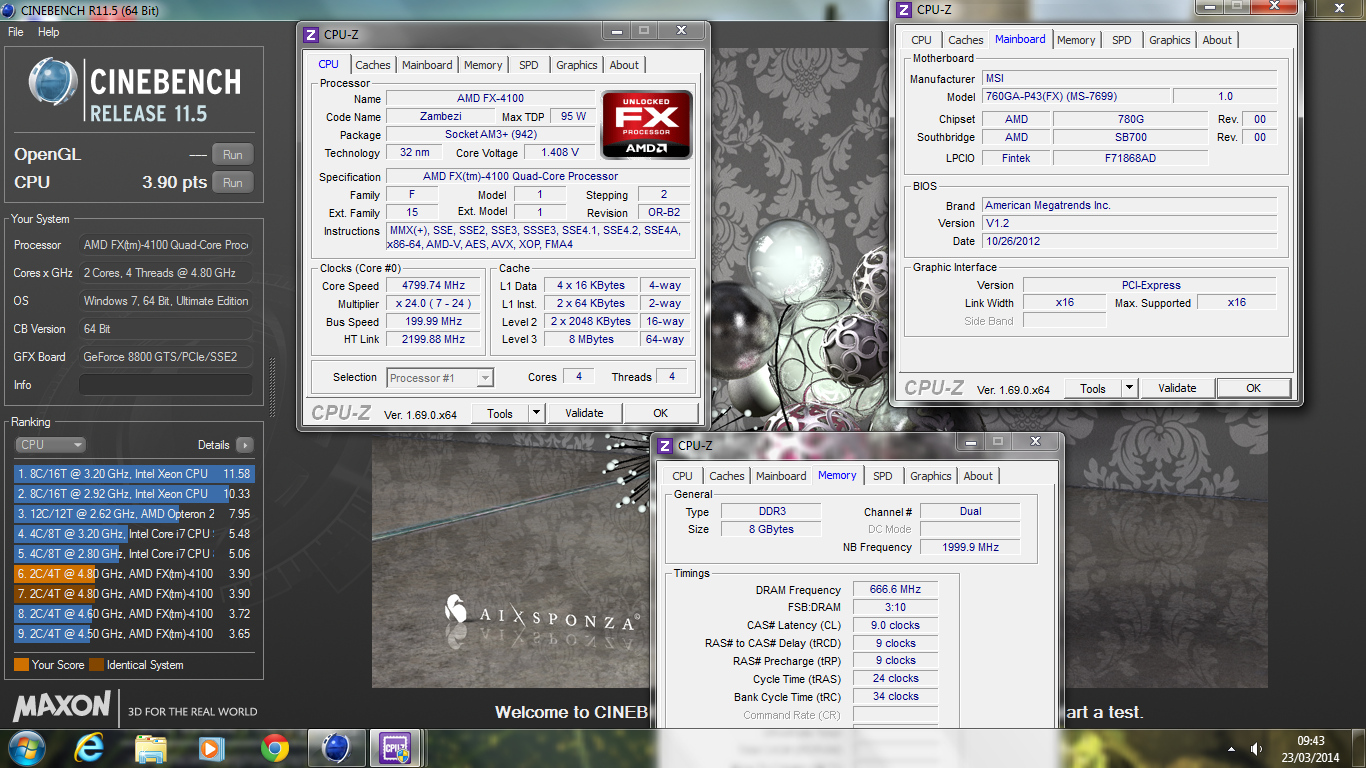Select ranking row 12C/12T AMD Opteron
The width and height of the screenshot is (1366, 768).
pyautogui.click(x=134, y=514)
